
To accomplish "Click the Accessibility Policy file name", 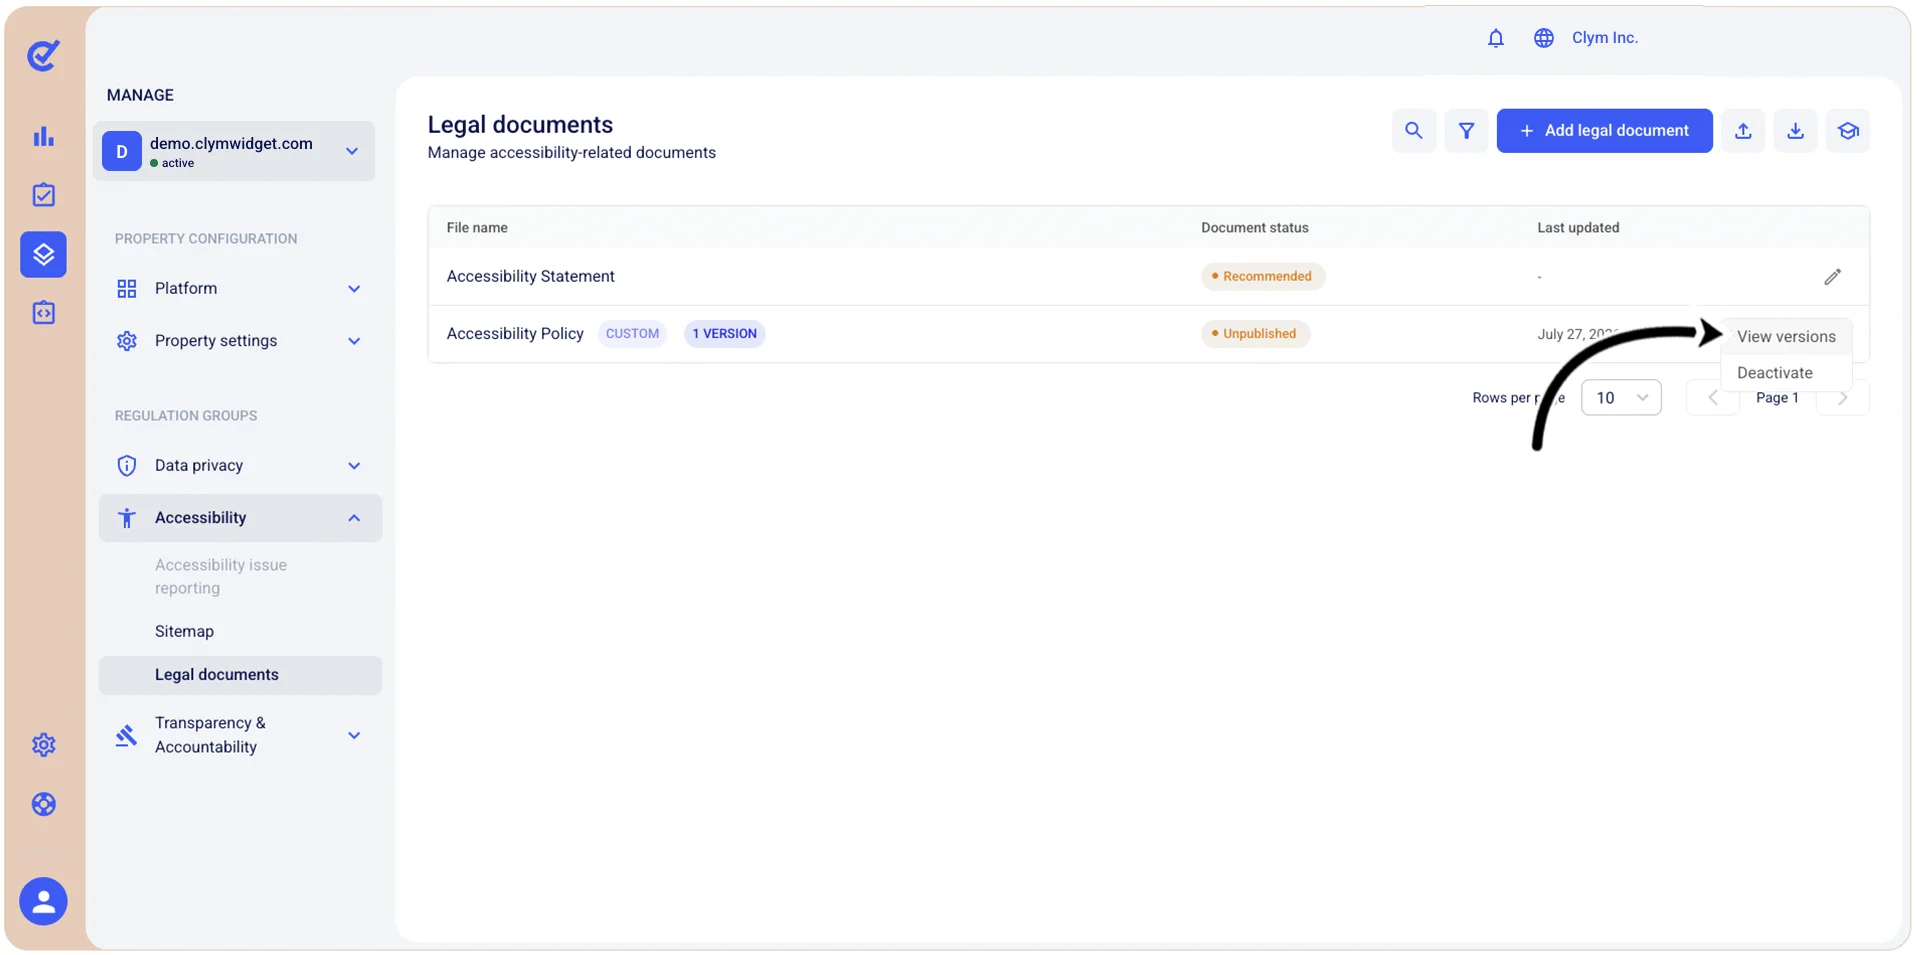I will point(515,334).
